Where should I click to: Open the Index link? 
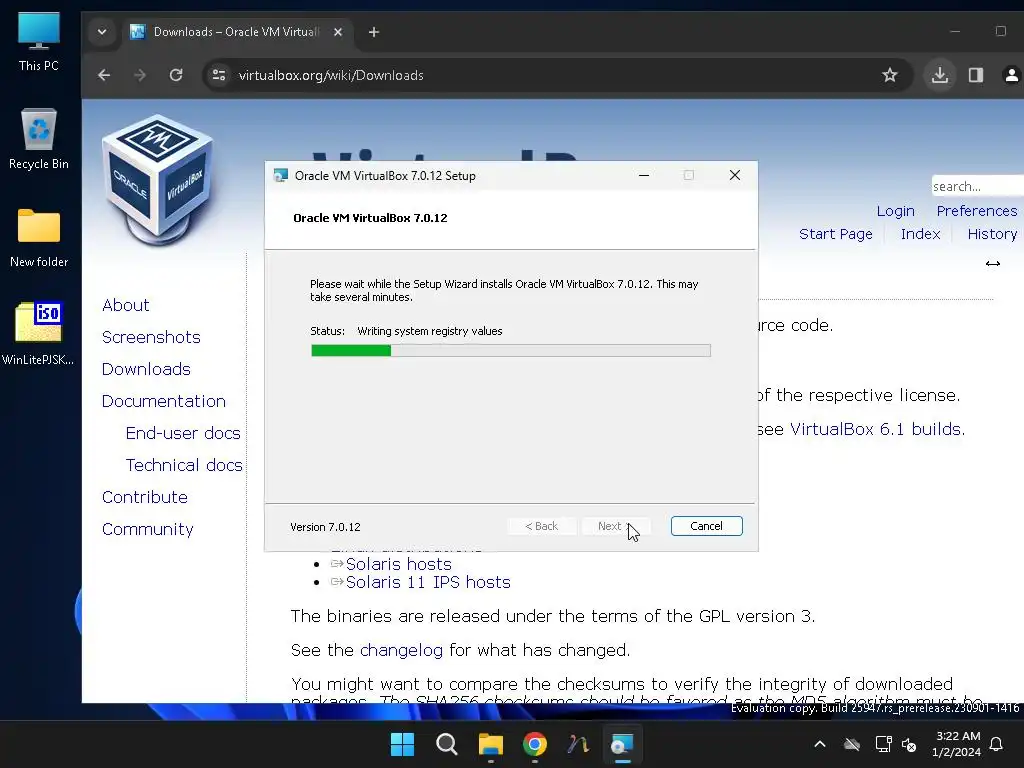(920, 234)
